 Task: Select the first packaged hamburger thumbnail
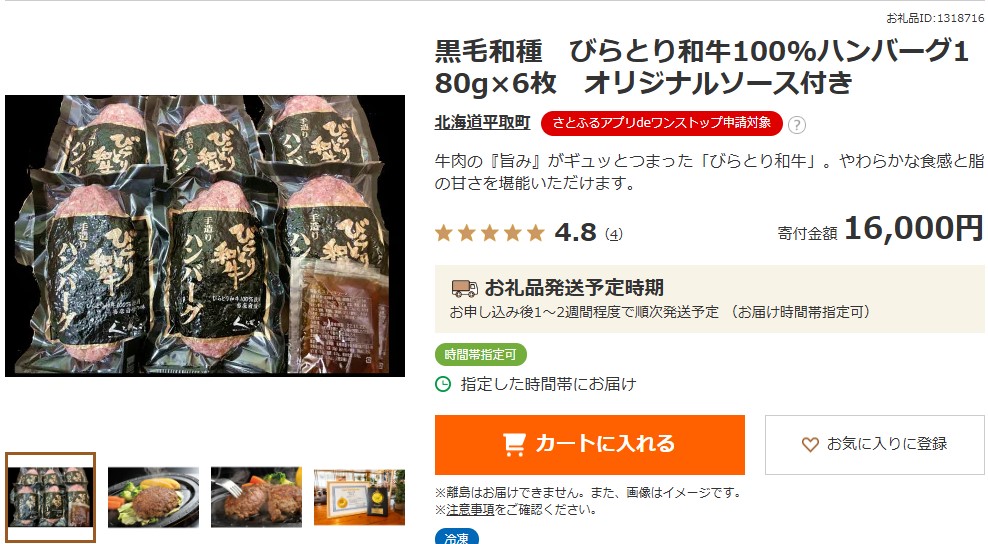click(50, 497)
